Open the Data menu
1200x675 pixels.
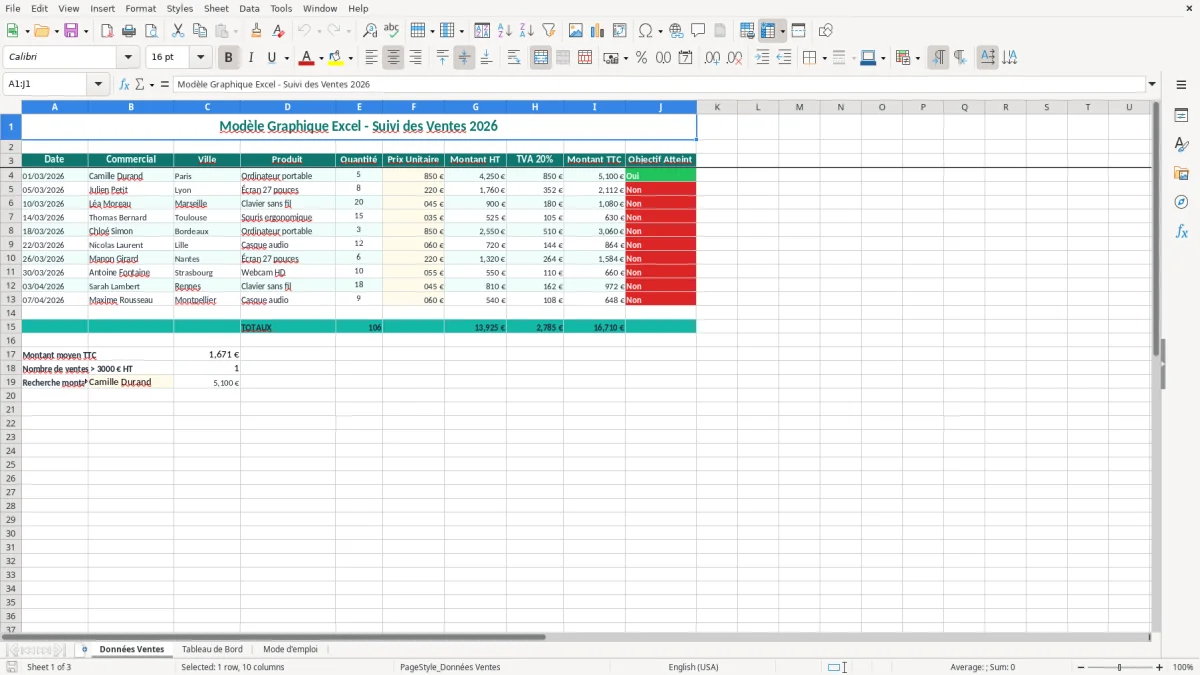(x=249, y=8)
